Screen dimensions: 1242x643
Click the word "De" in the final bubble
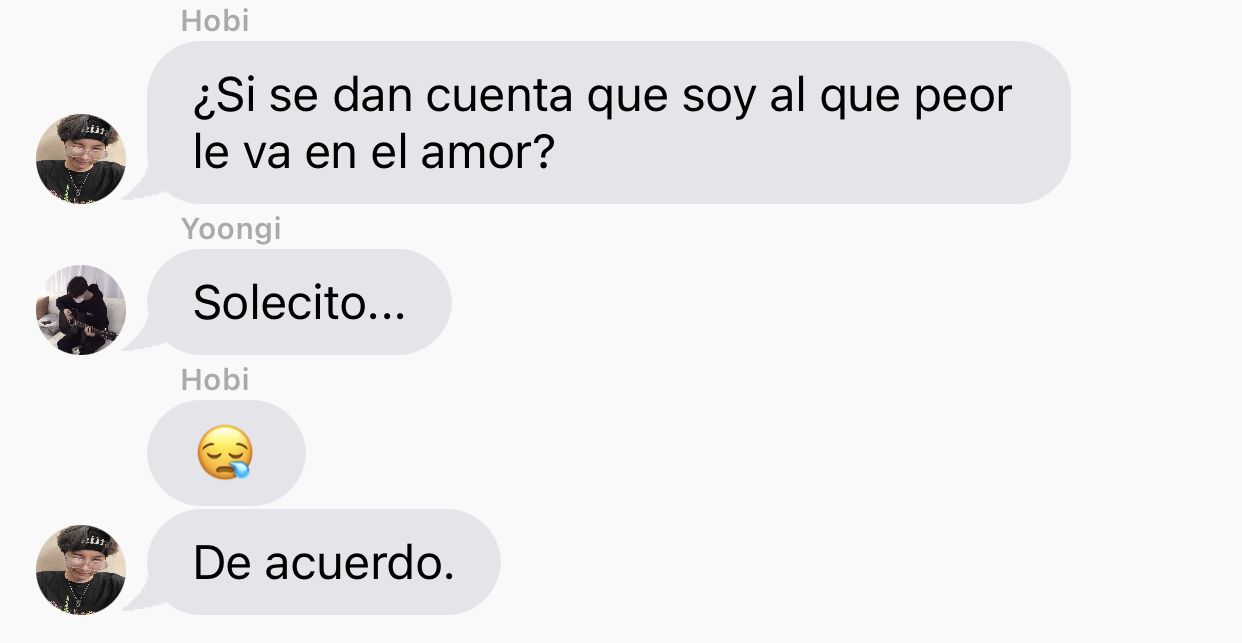coord(223,564)
